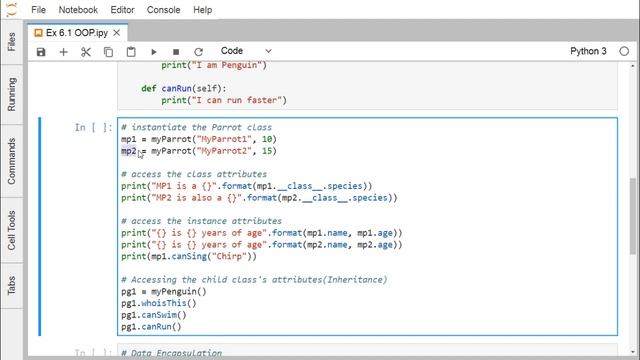This screenshot has height=360, width=640.
Task: Insert a new cell with the plus icon
Action: tap(63, 52)
